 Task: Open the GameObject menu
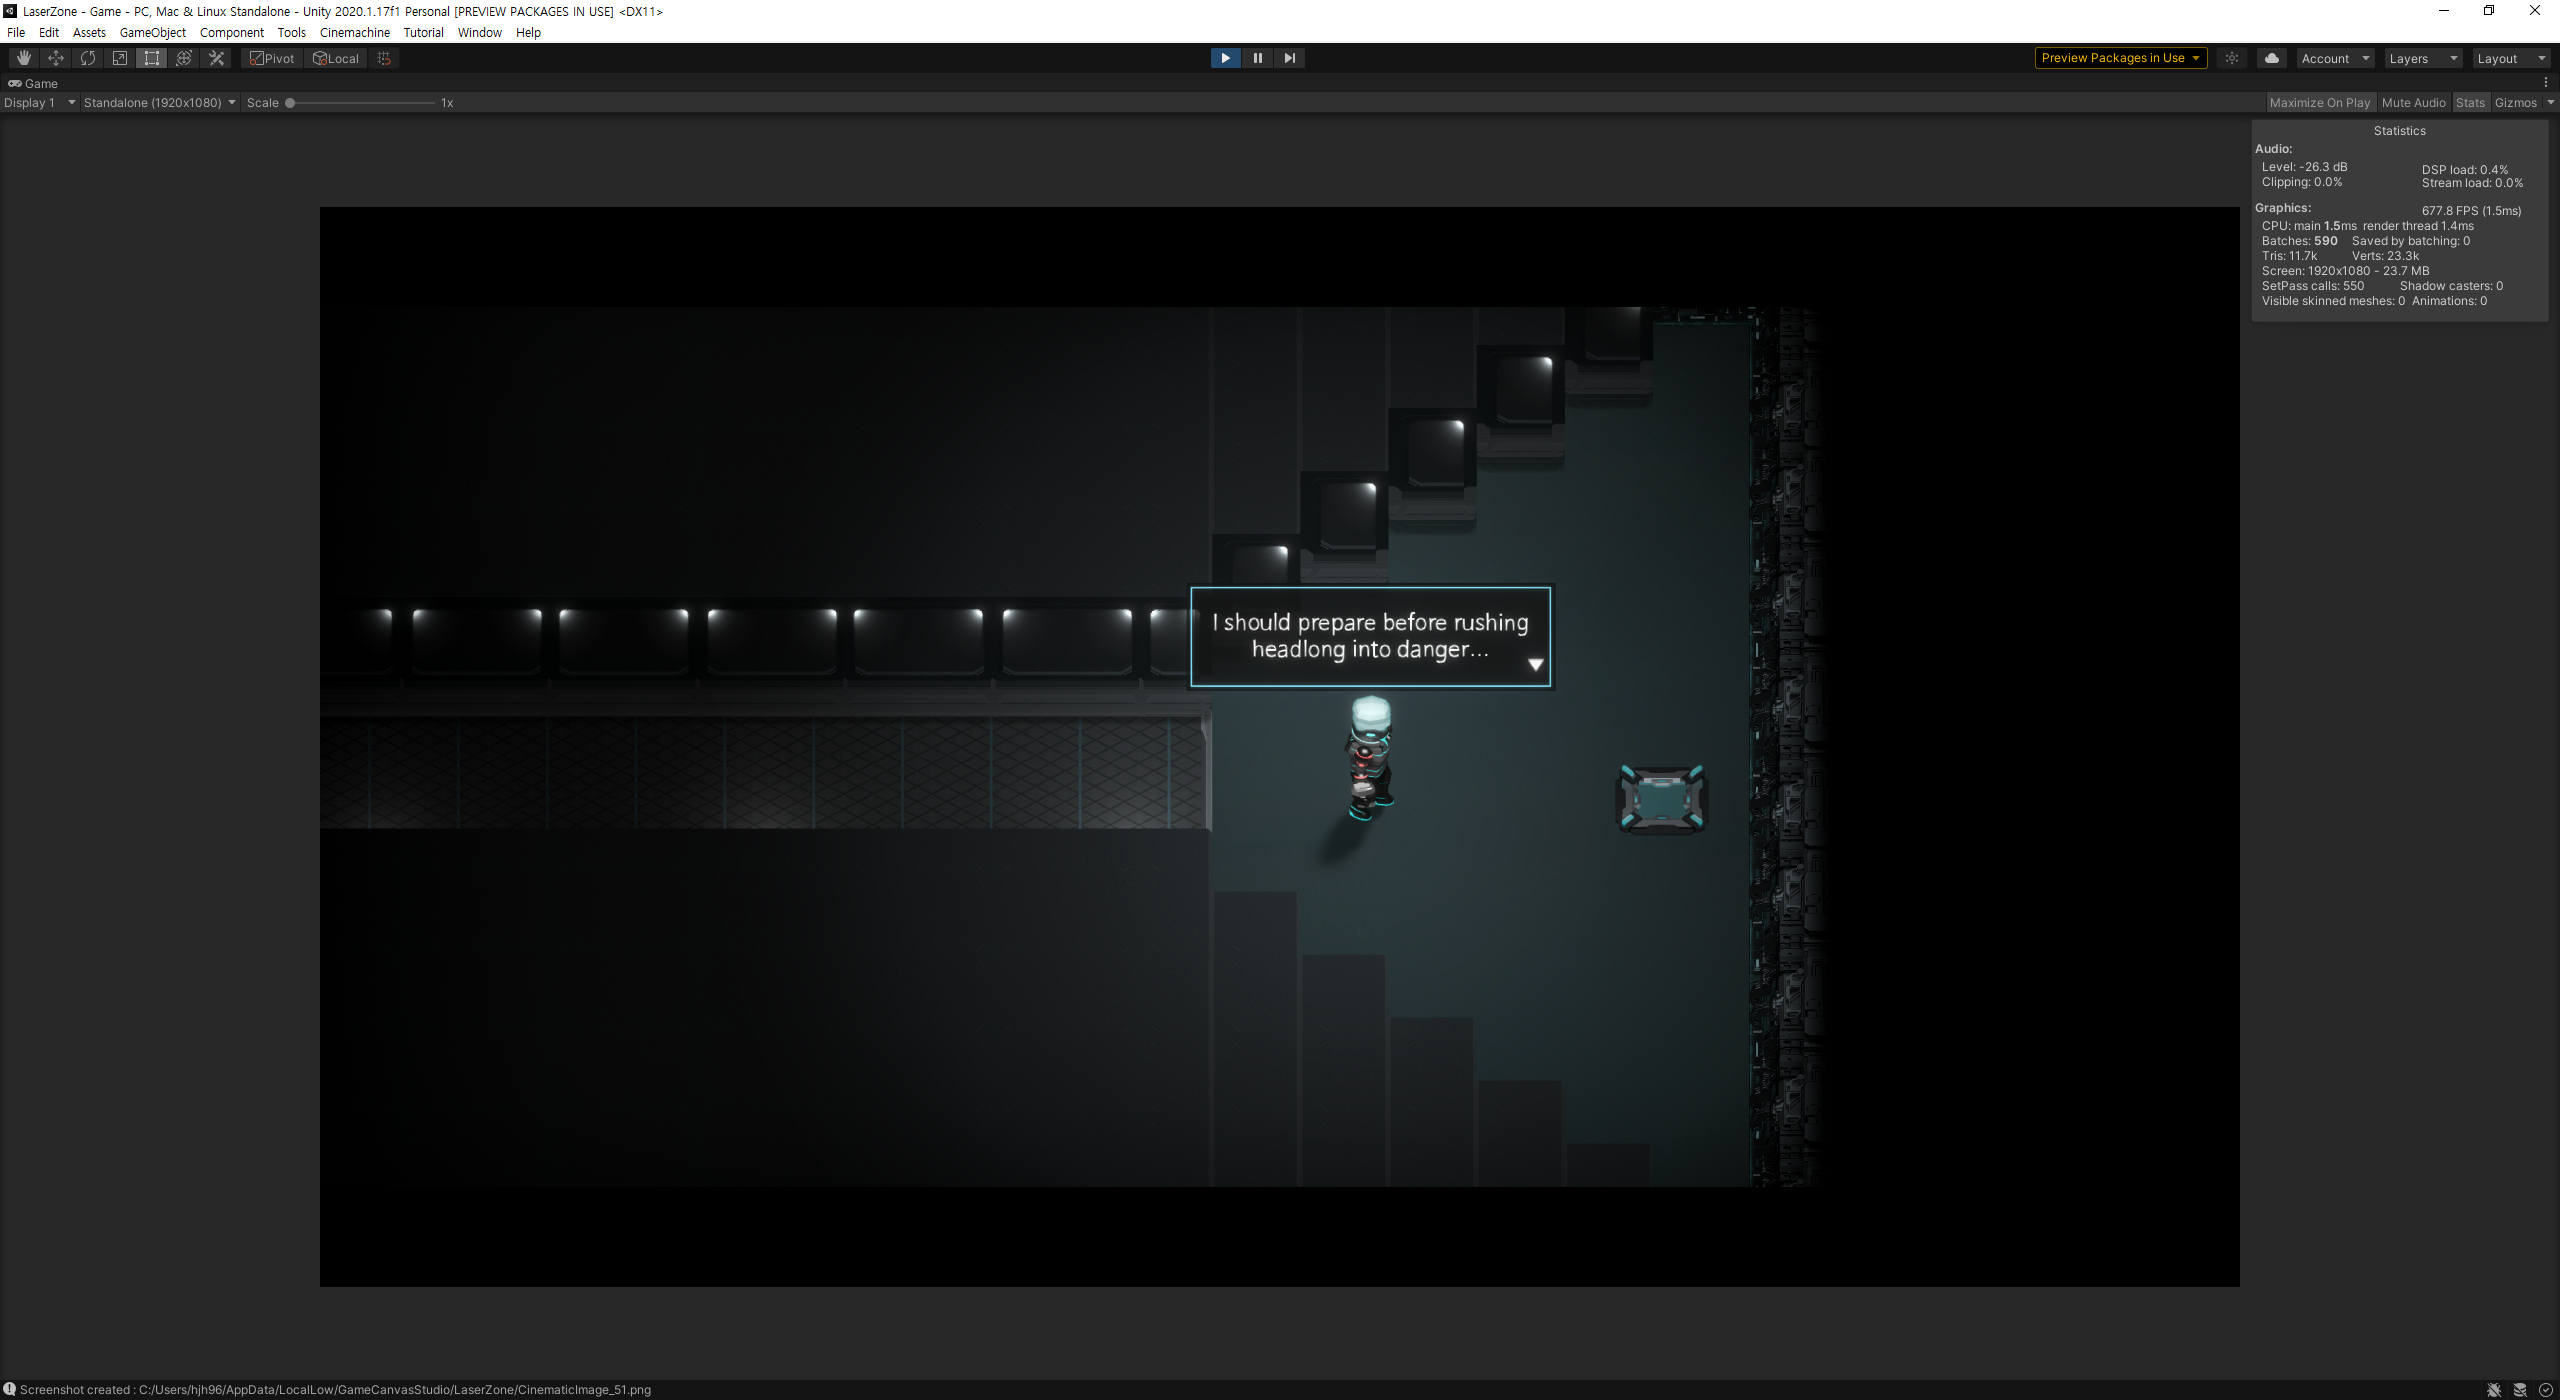pos(153,33)
